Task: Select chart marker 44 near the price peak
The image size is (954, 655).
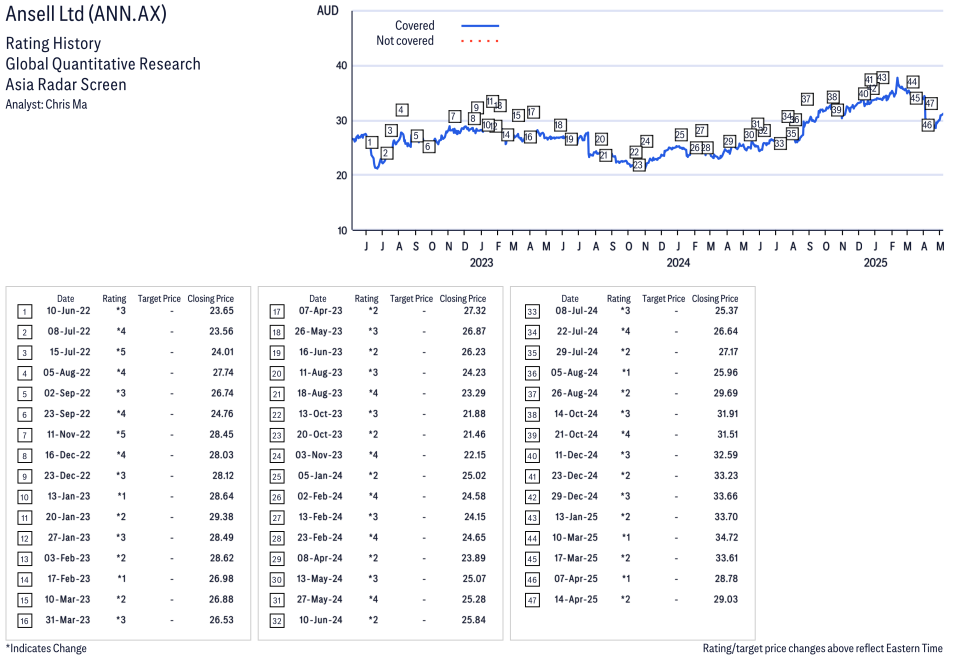Action: (x=912, y=81)
